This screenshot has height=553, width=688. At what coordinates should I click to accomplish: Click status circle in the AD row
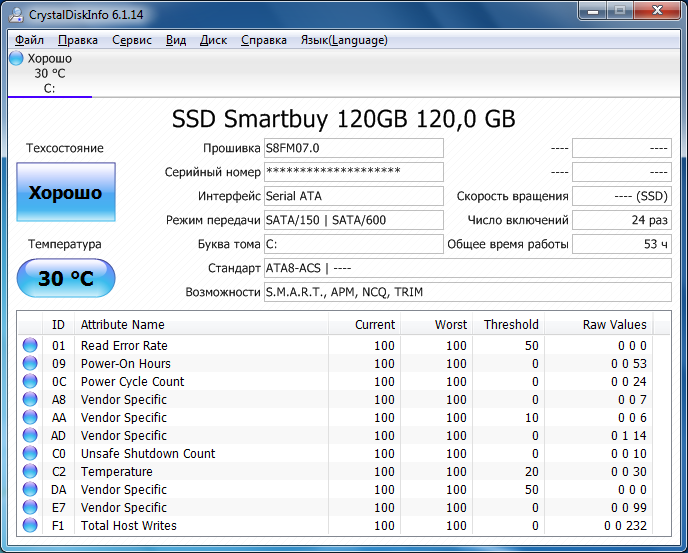coord(30,435)
